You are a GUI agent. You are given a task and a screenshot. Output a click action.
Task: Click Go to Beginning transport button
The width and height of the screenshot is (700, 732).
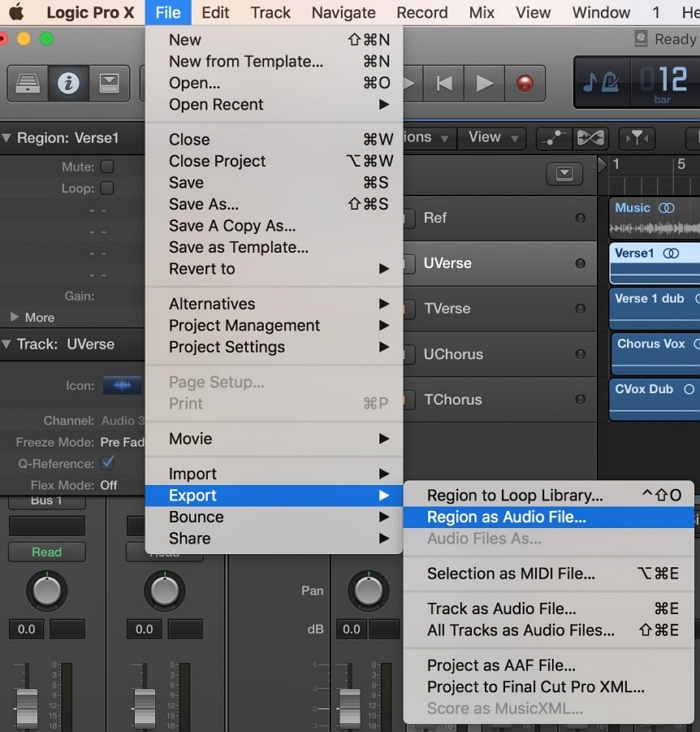(444, 84)
